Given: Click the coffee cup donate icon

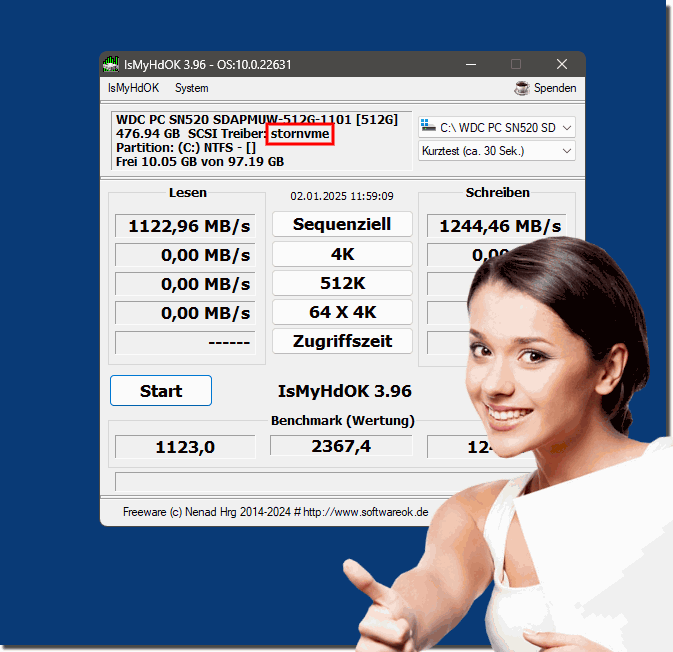Looking at the screenshot, I should point(522,88).
